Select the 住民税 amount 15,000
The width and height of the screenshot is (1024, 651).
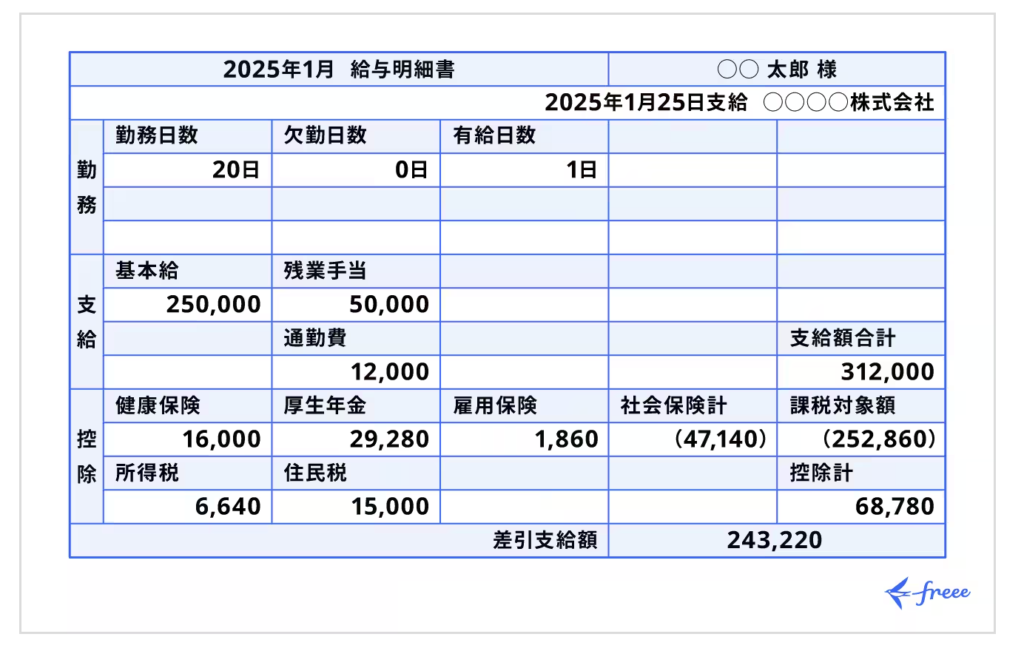point(389,507)
